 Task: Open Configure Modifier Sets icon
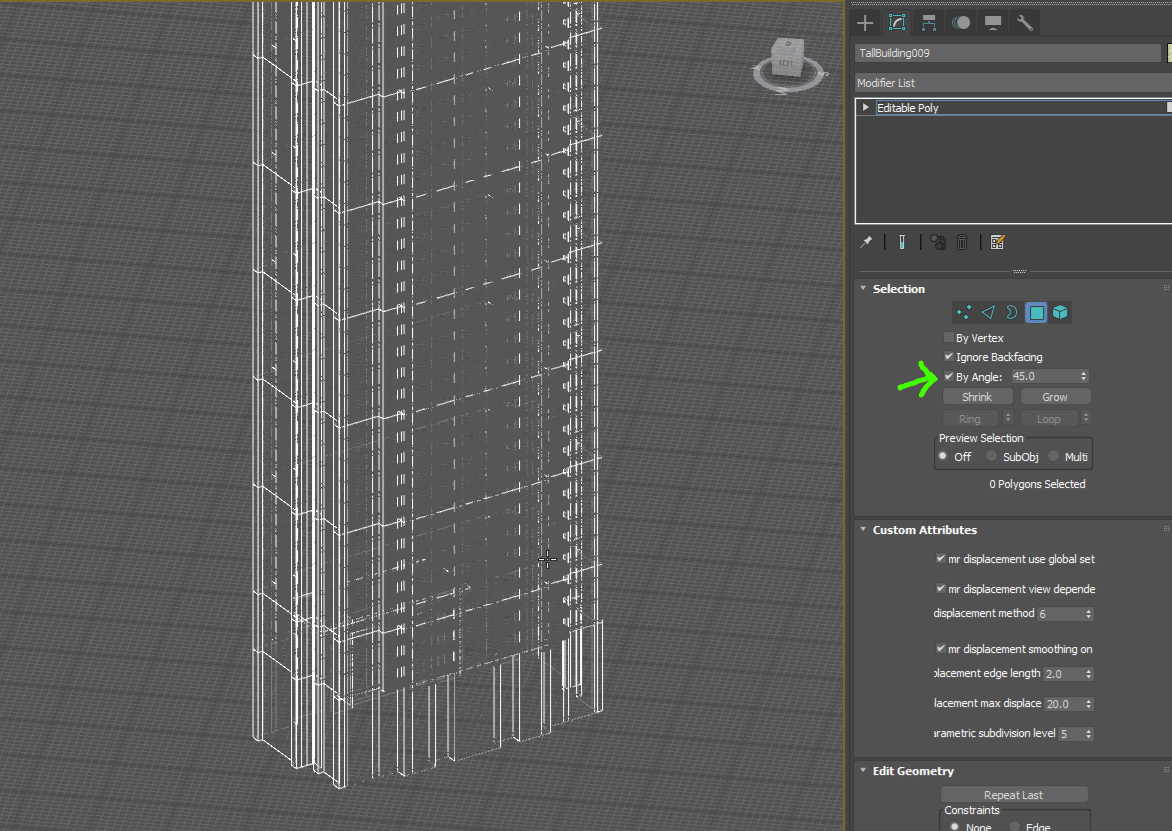coord(997,242)
